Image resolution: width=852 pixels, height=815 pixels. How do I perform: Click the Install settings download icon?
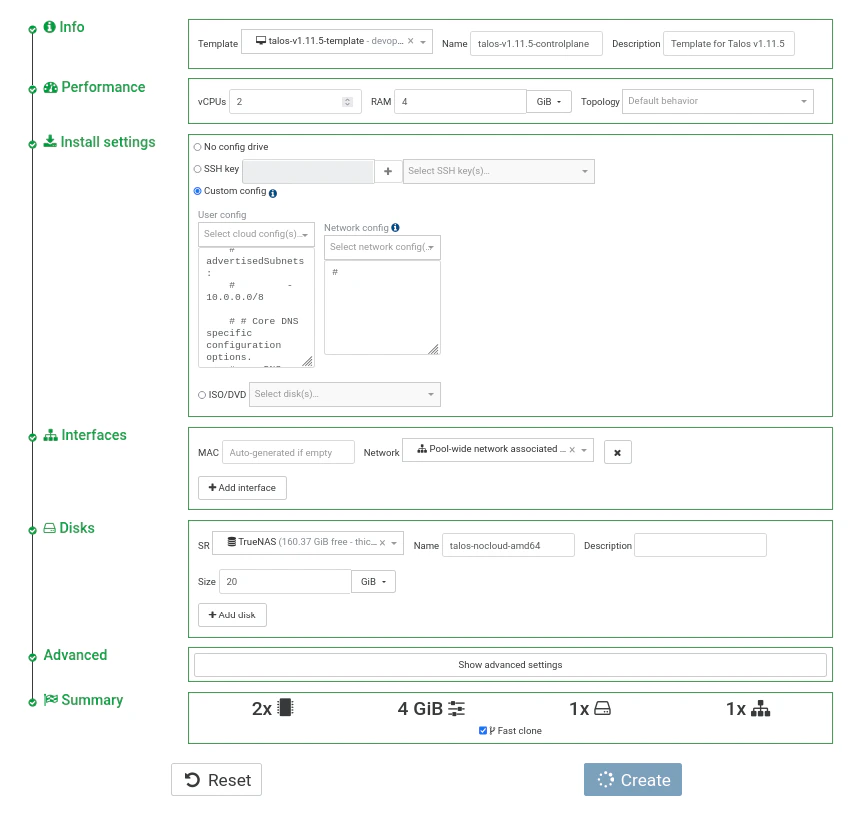tap(48, 142)
